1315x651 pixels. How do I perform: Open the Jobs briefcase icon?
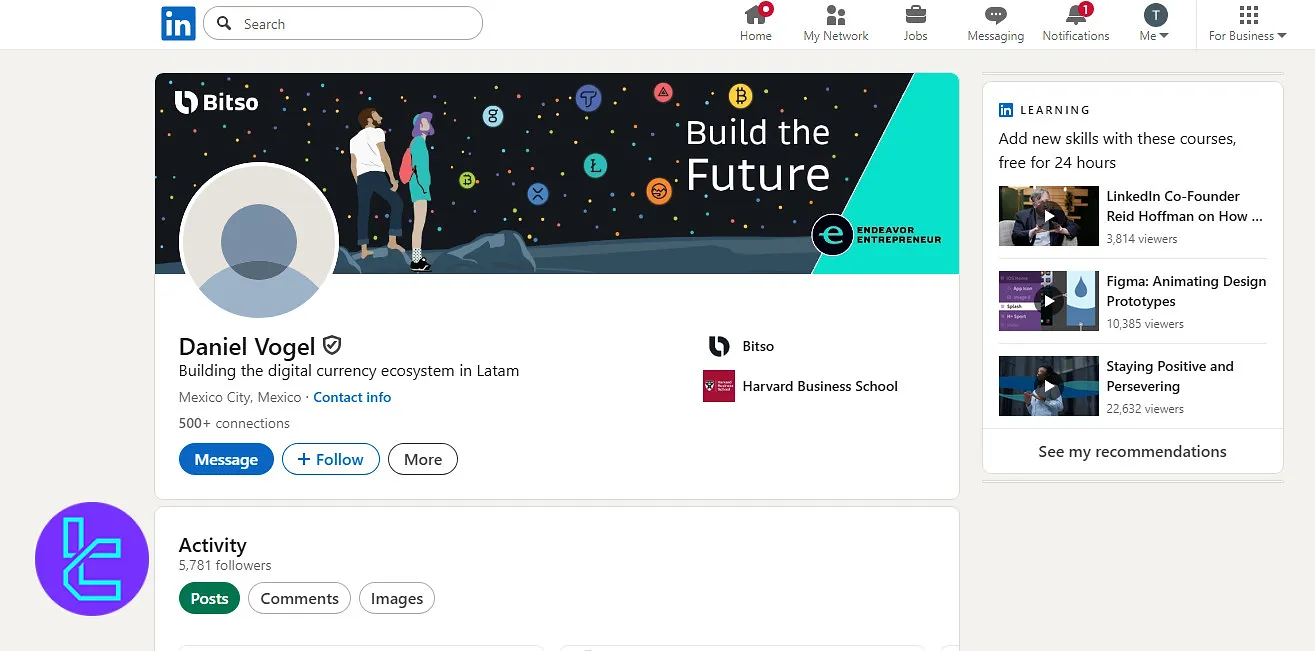click(915, 16)
